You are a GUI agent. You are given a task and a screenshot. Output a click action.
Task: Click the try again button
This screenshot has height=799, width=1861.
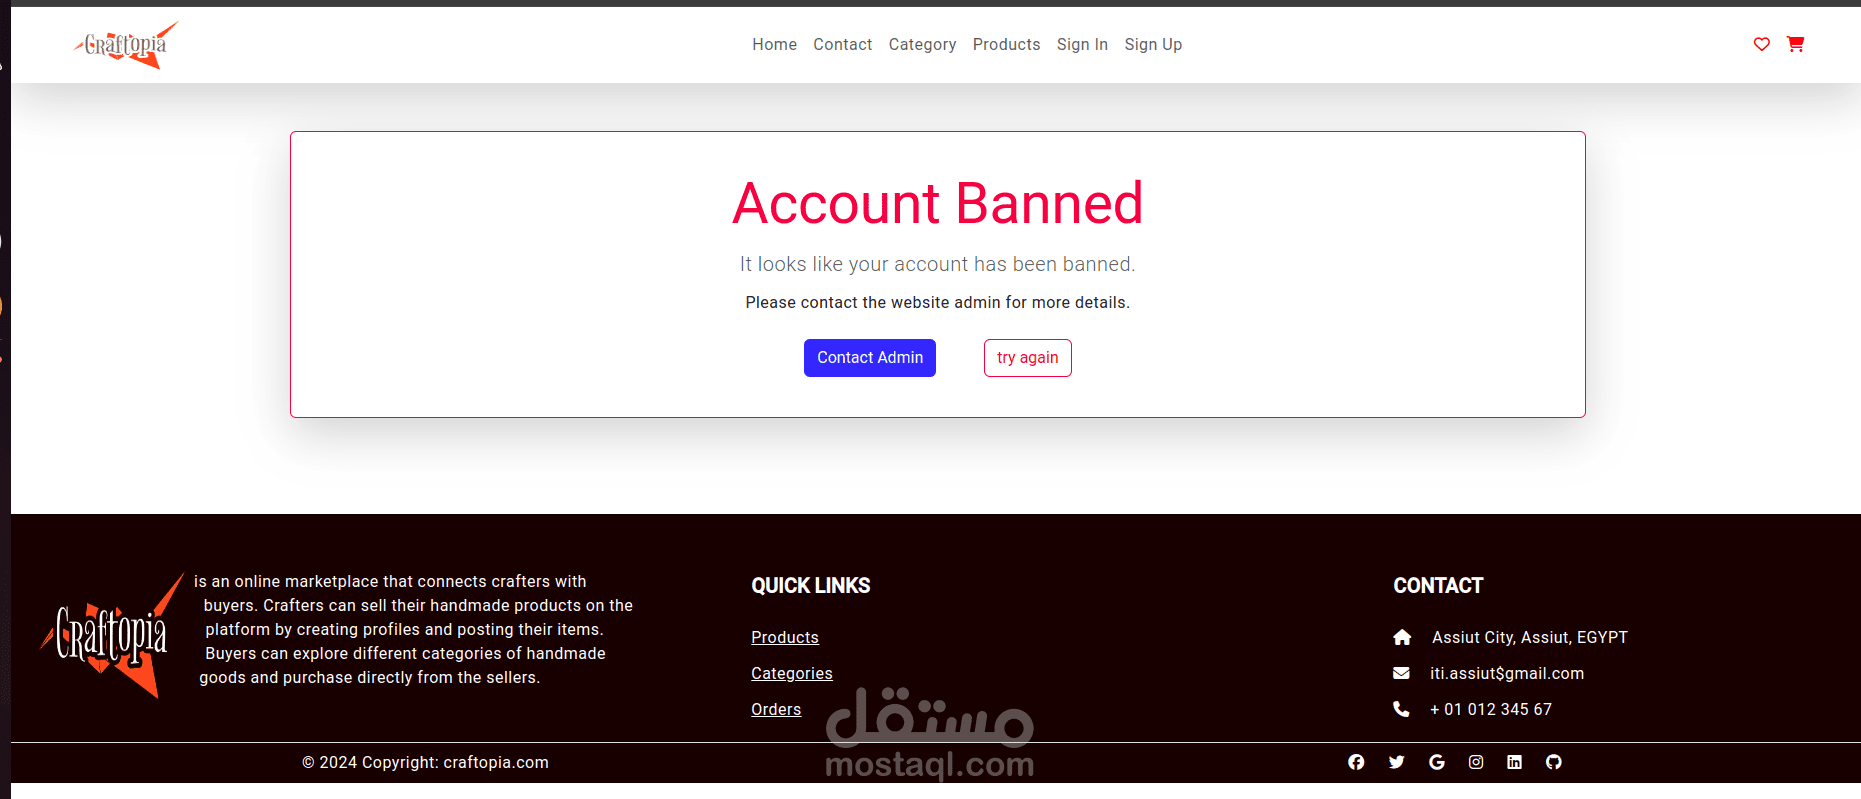pyautogui.click(x=1027, y=358)
